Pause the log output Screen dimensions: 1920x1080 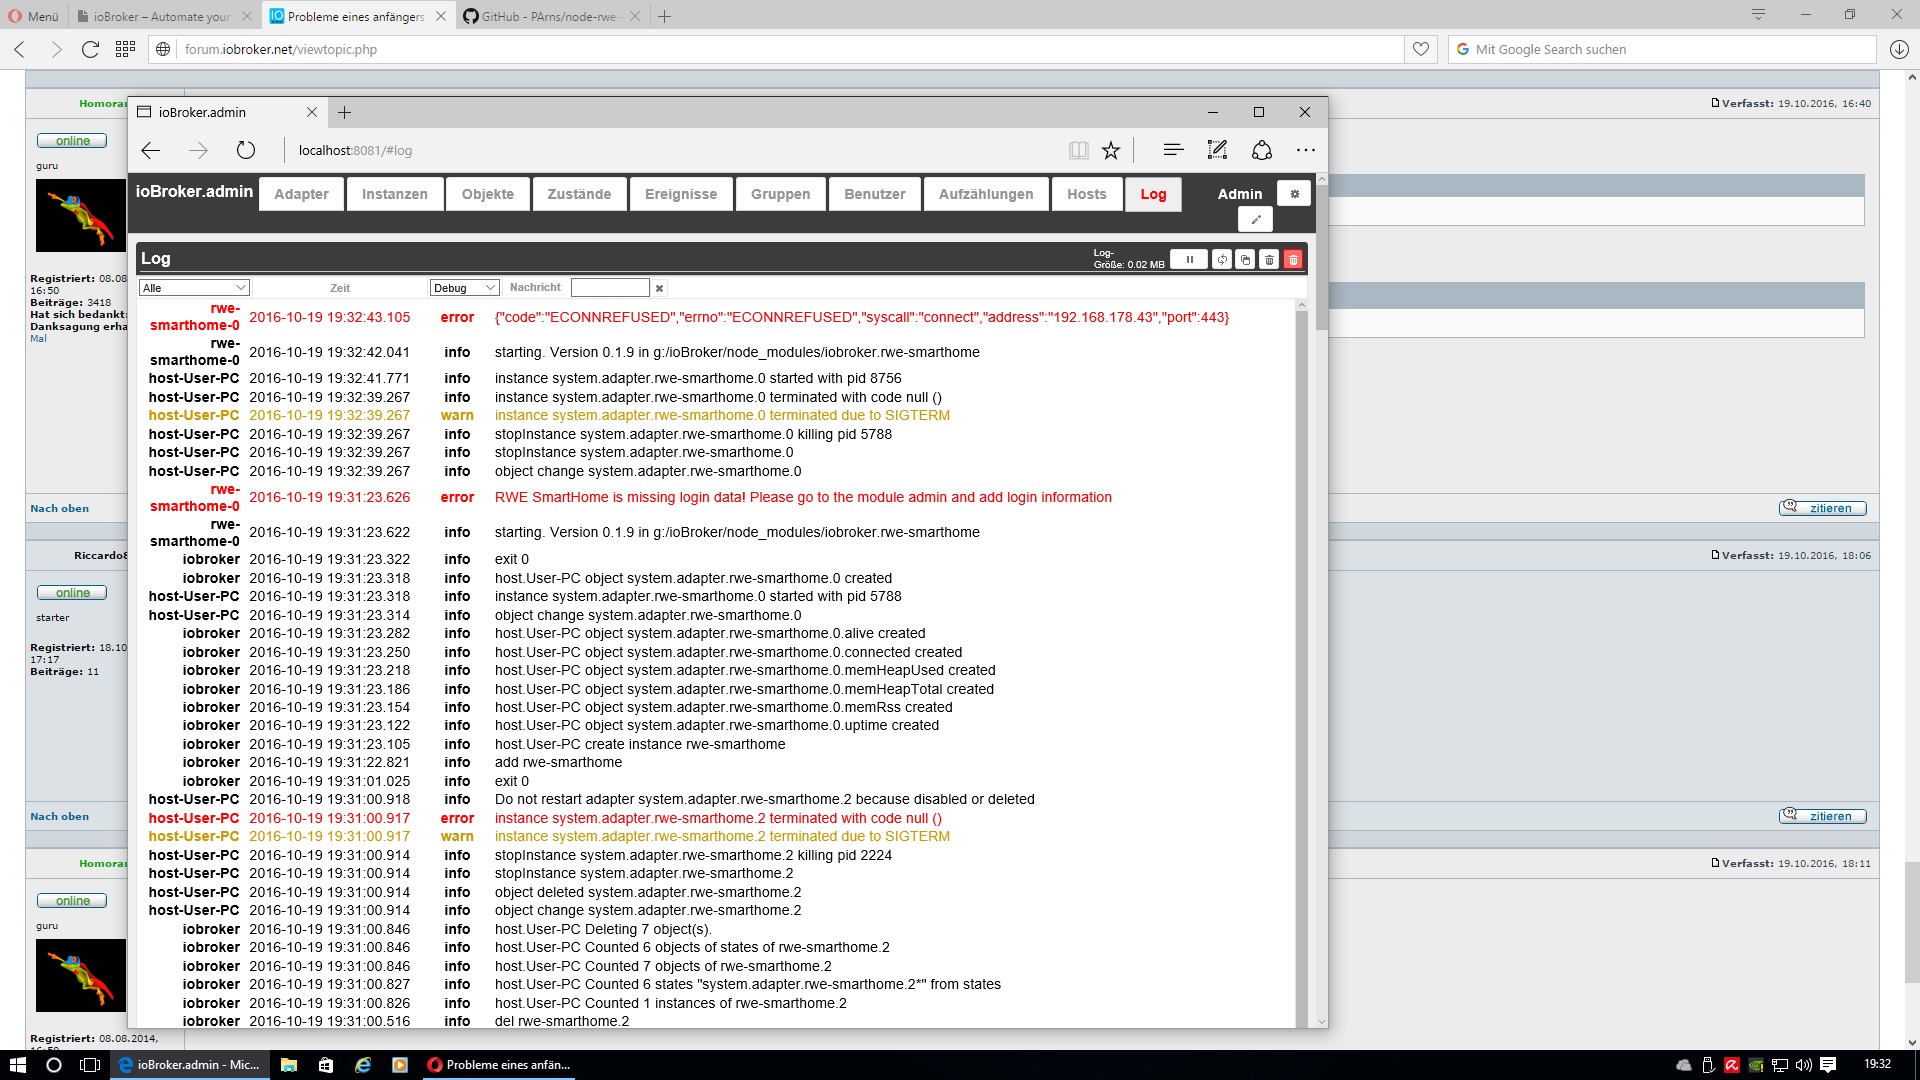point(1189,260)
